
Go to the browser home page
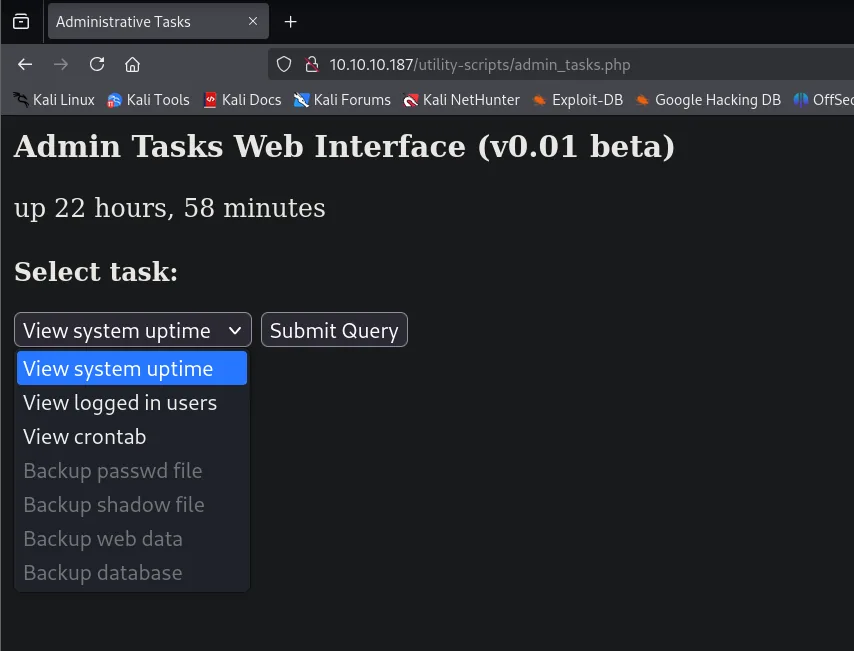[x=132, y=64]
